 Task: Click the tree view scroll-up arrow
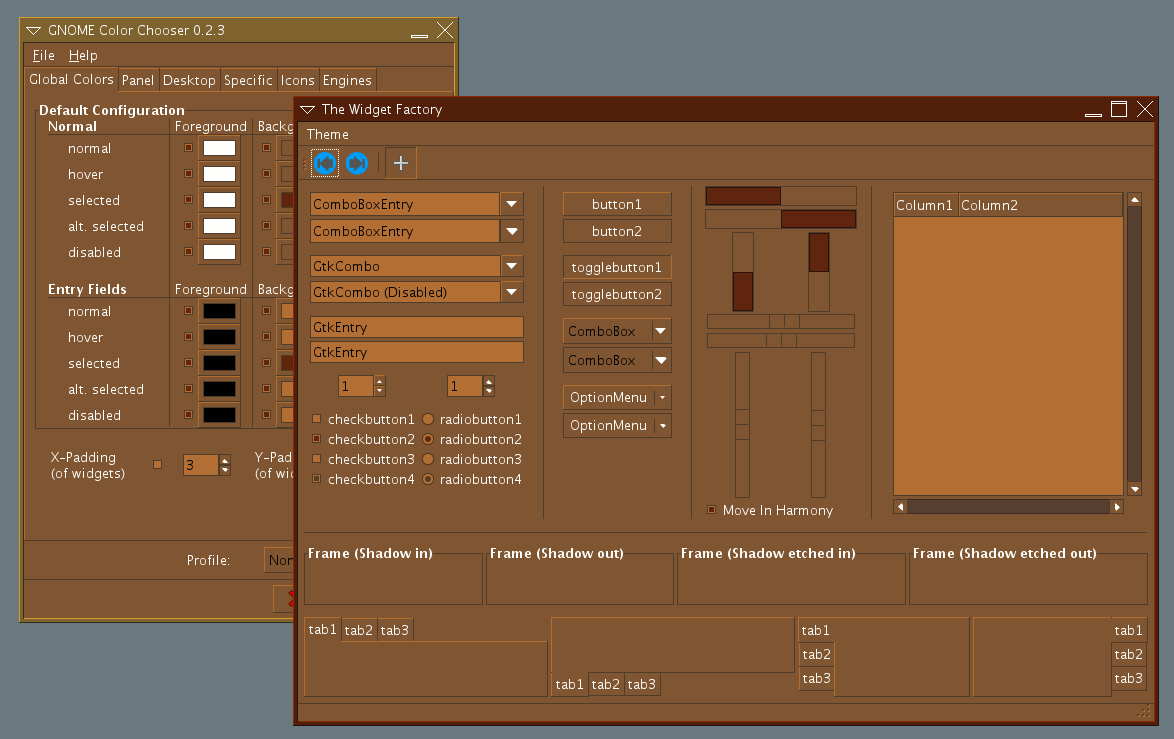[1134, 199]
